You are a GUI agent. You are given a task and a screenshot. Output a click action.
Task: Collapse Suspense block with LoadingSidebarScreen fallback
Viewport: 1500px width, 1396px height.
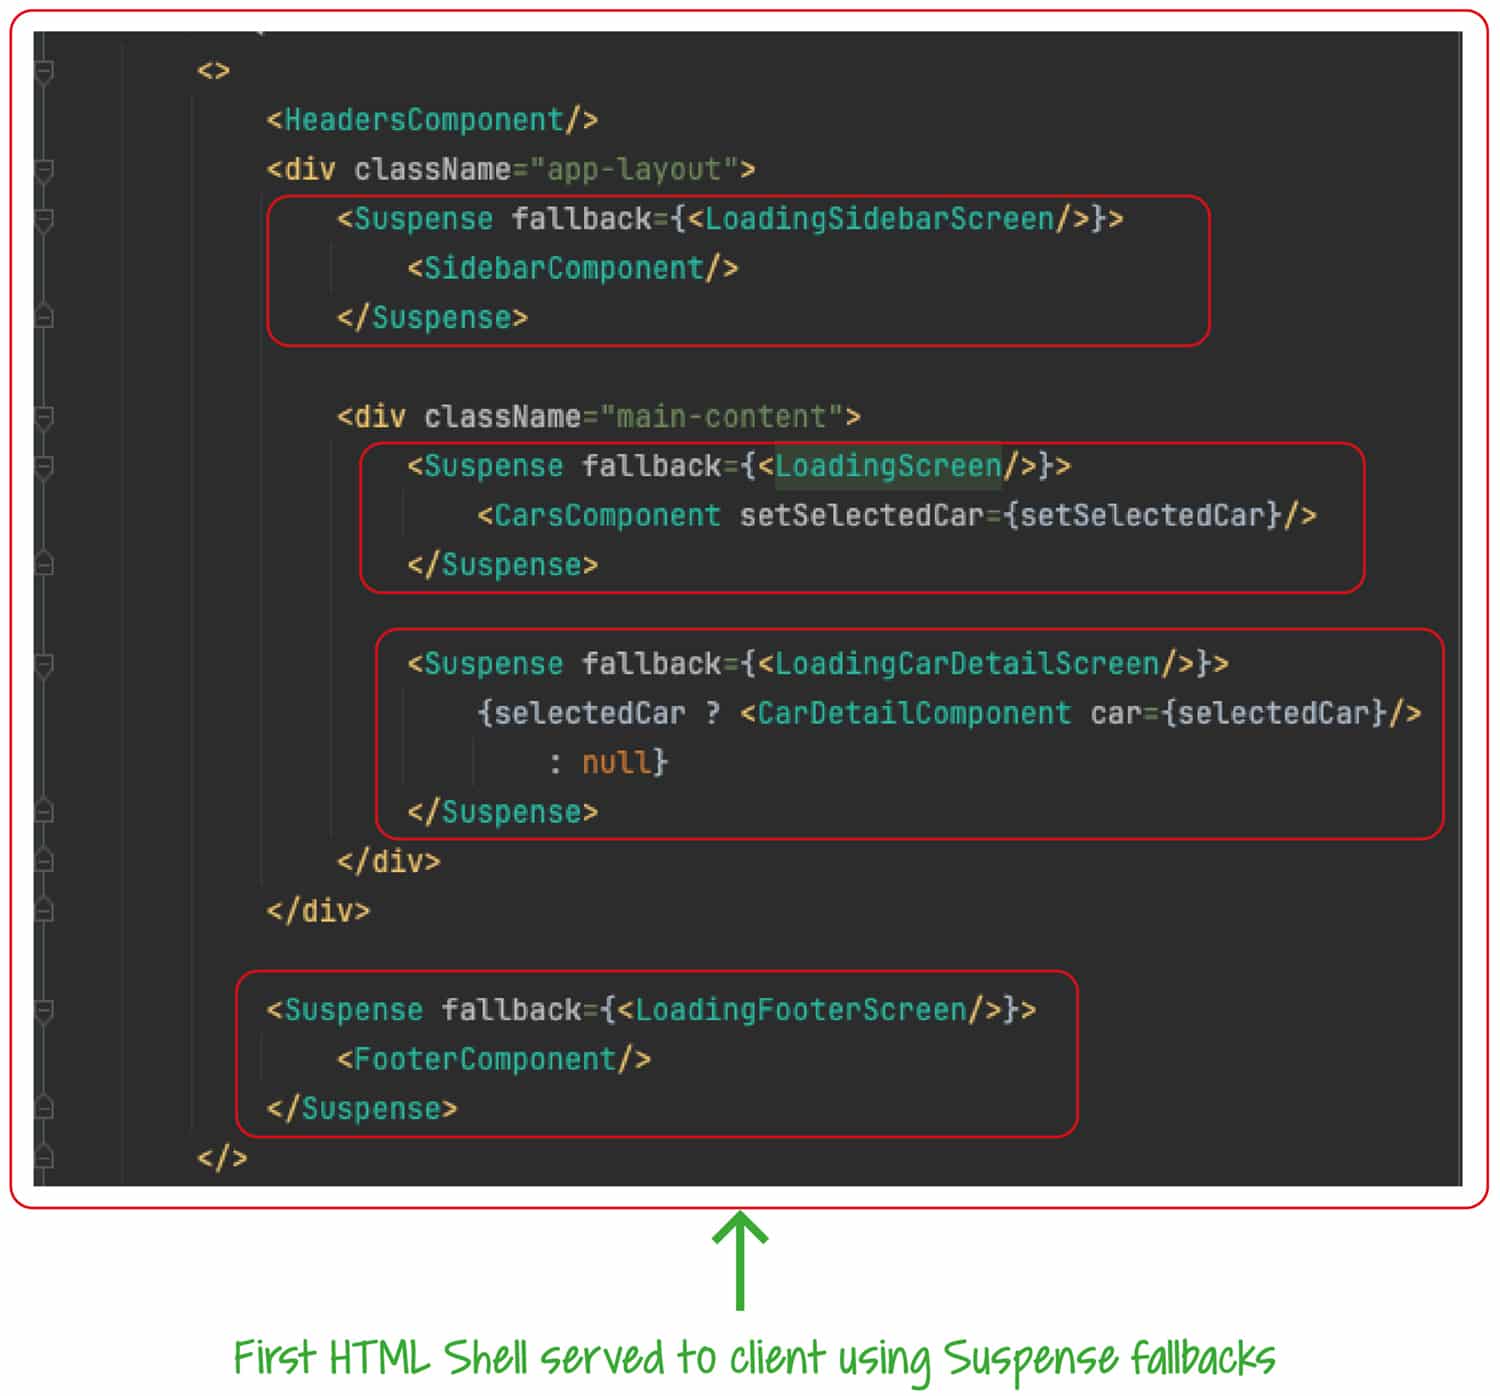(44, 219)
